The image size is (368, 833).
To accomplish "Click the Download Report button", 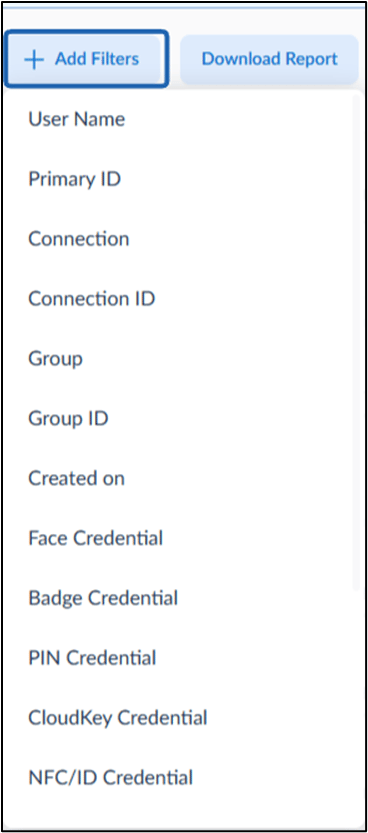I will pyautogui.click(x=269, y=59).
